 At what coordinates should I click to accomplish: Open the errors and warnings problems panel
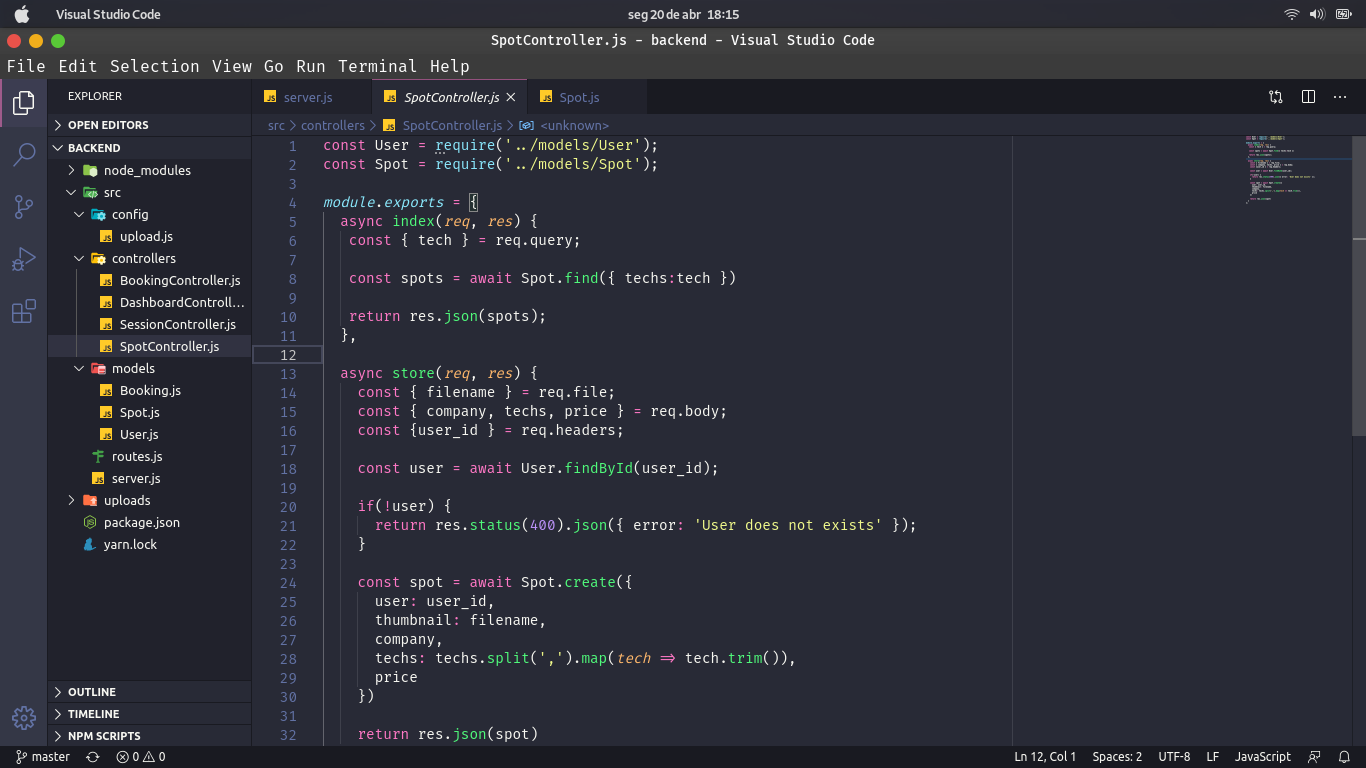point(141,757)
